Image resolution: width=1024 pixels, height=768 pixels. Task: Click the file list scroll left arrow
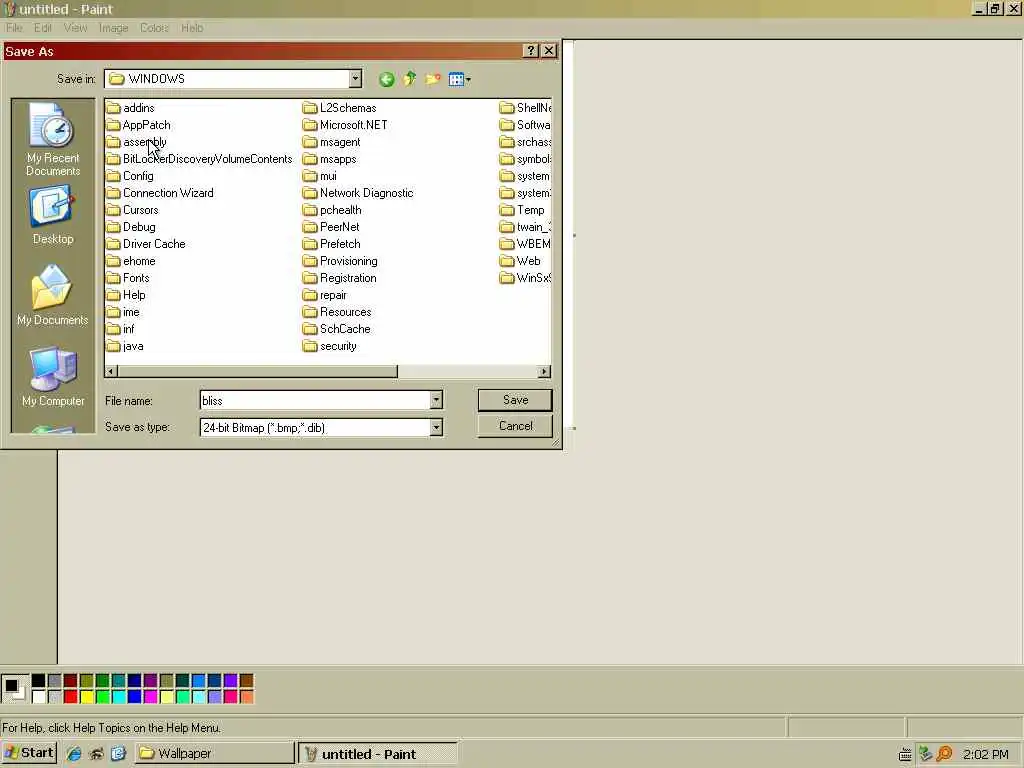112,372
